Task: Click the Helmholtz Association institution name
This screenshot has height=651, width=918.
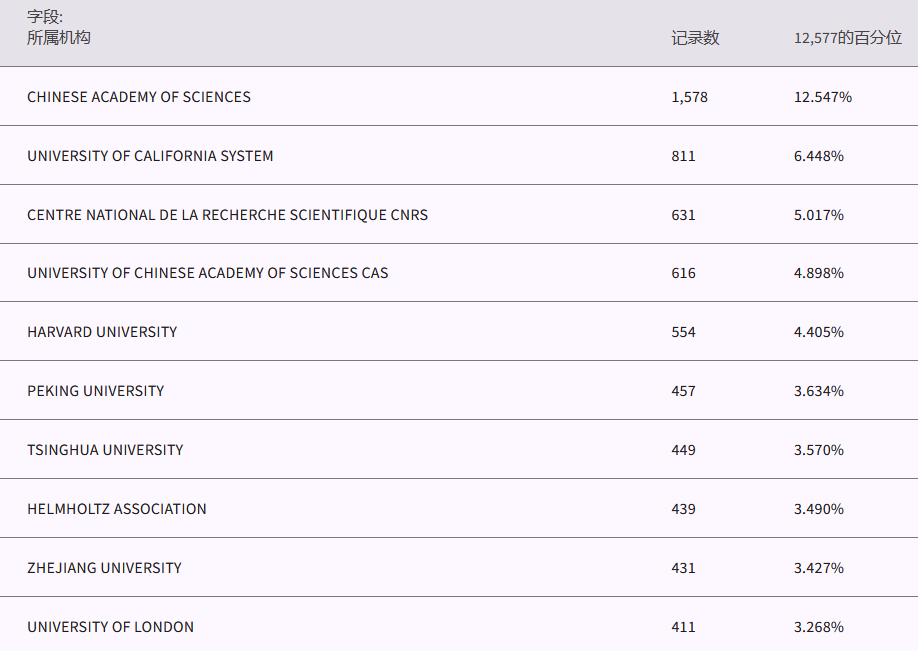Action: pos(117,509)
